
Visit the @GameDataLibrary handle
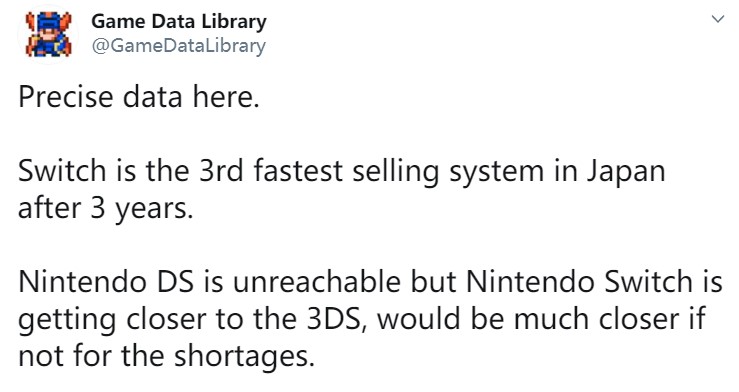tap(179, 46)
